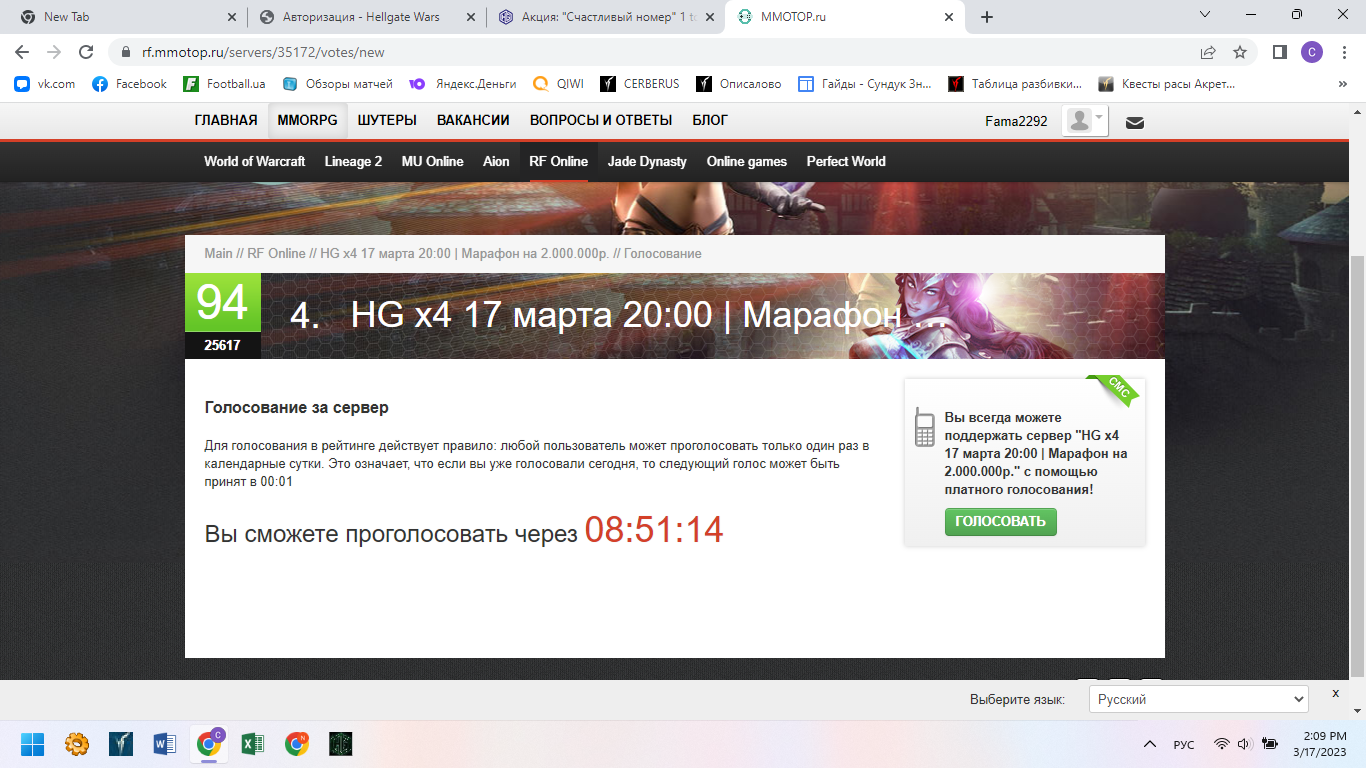This screenshot has height=768, width=1366.
Task: Open Microsoft Excel from taskbar
Action: (253, 743)
